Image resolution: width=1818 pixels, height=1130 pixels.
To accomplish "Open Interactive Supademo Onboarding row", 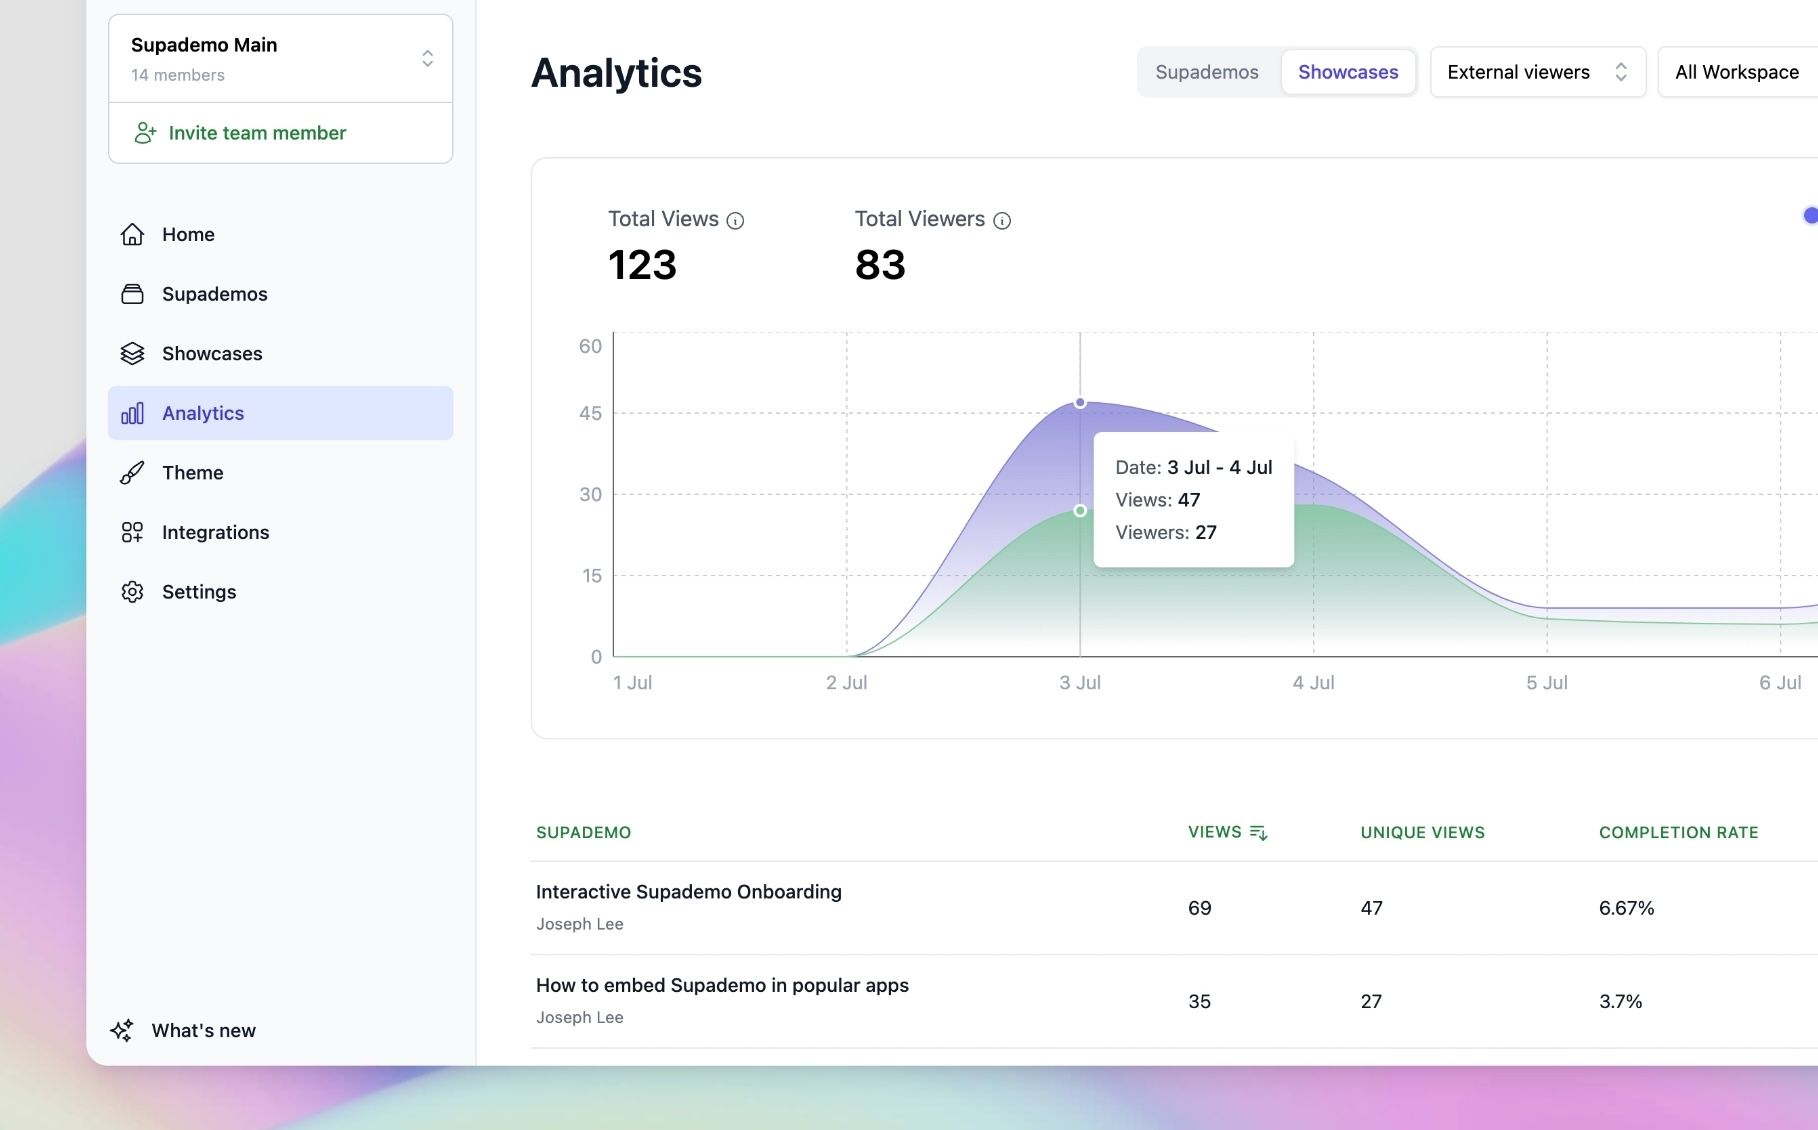I will click(x=1174, y=908).
